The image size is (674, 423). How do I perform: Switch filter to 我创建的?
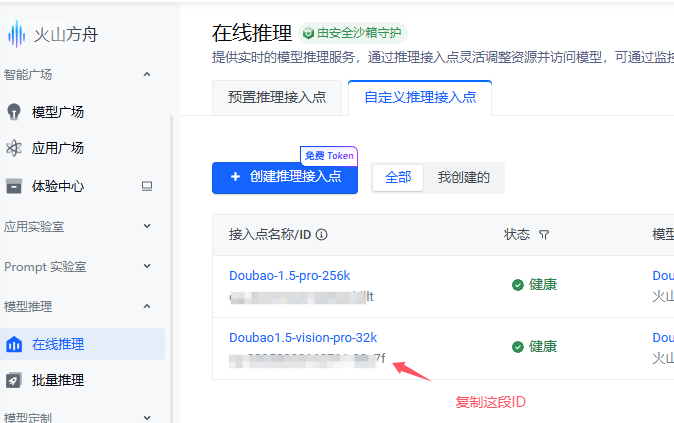click(x=463, y=177)
